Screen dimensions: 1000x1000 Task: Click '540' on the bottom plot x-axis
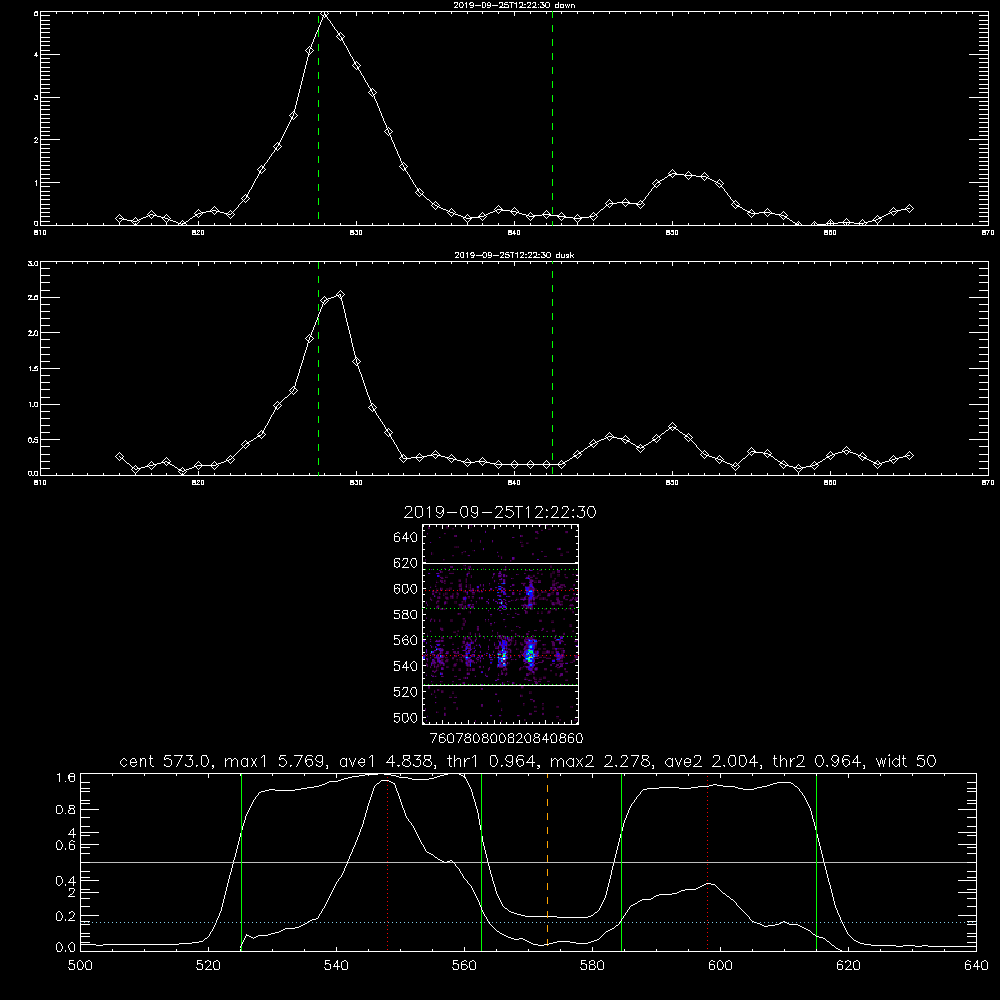pyautogui.click(x=336, y=965)
